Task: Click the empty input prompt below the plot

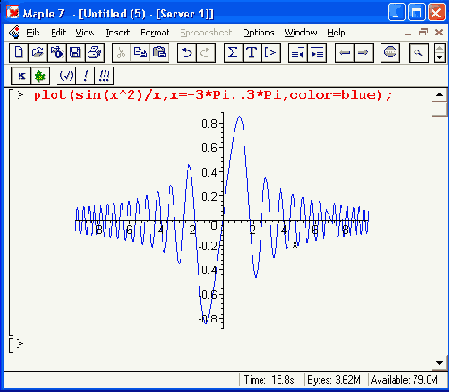Action: click(x=21, y=343)
